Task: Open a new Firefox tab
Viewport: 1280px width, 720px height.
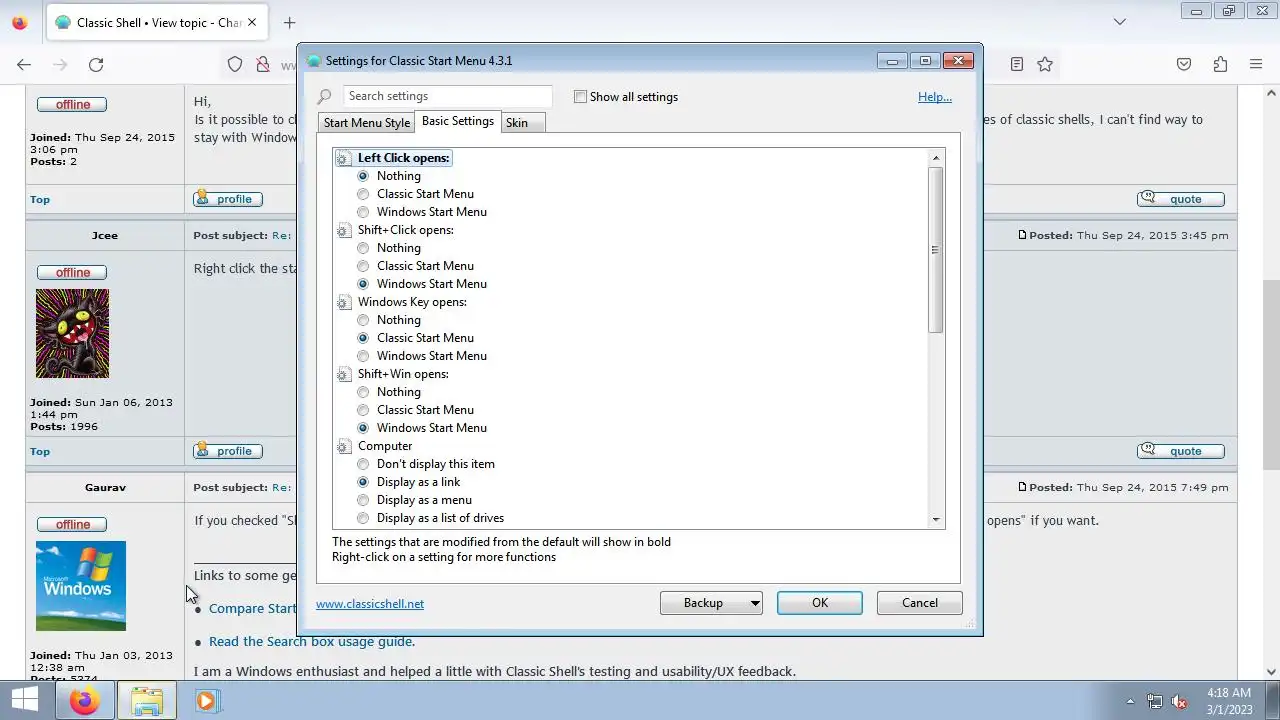Action: [289, 22]
